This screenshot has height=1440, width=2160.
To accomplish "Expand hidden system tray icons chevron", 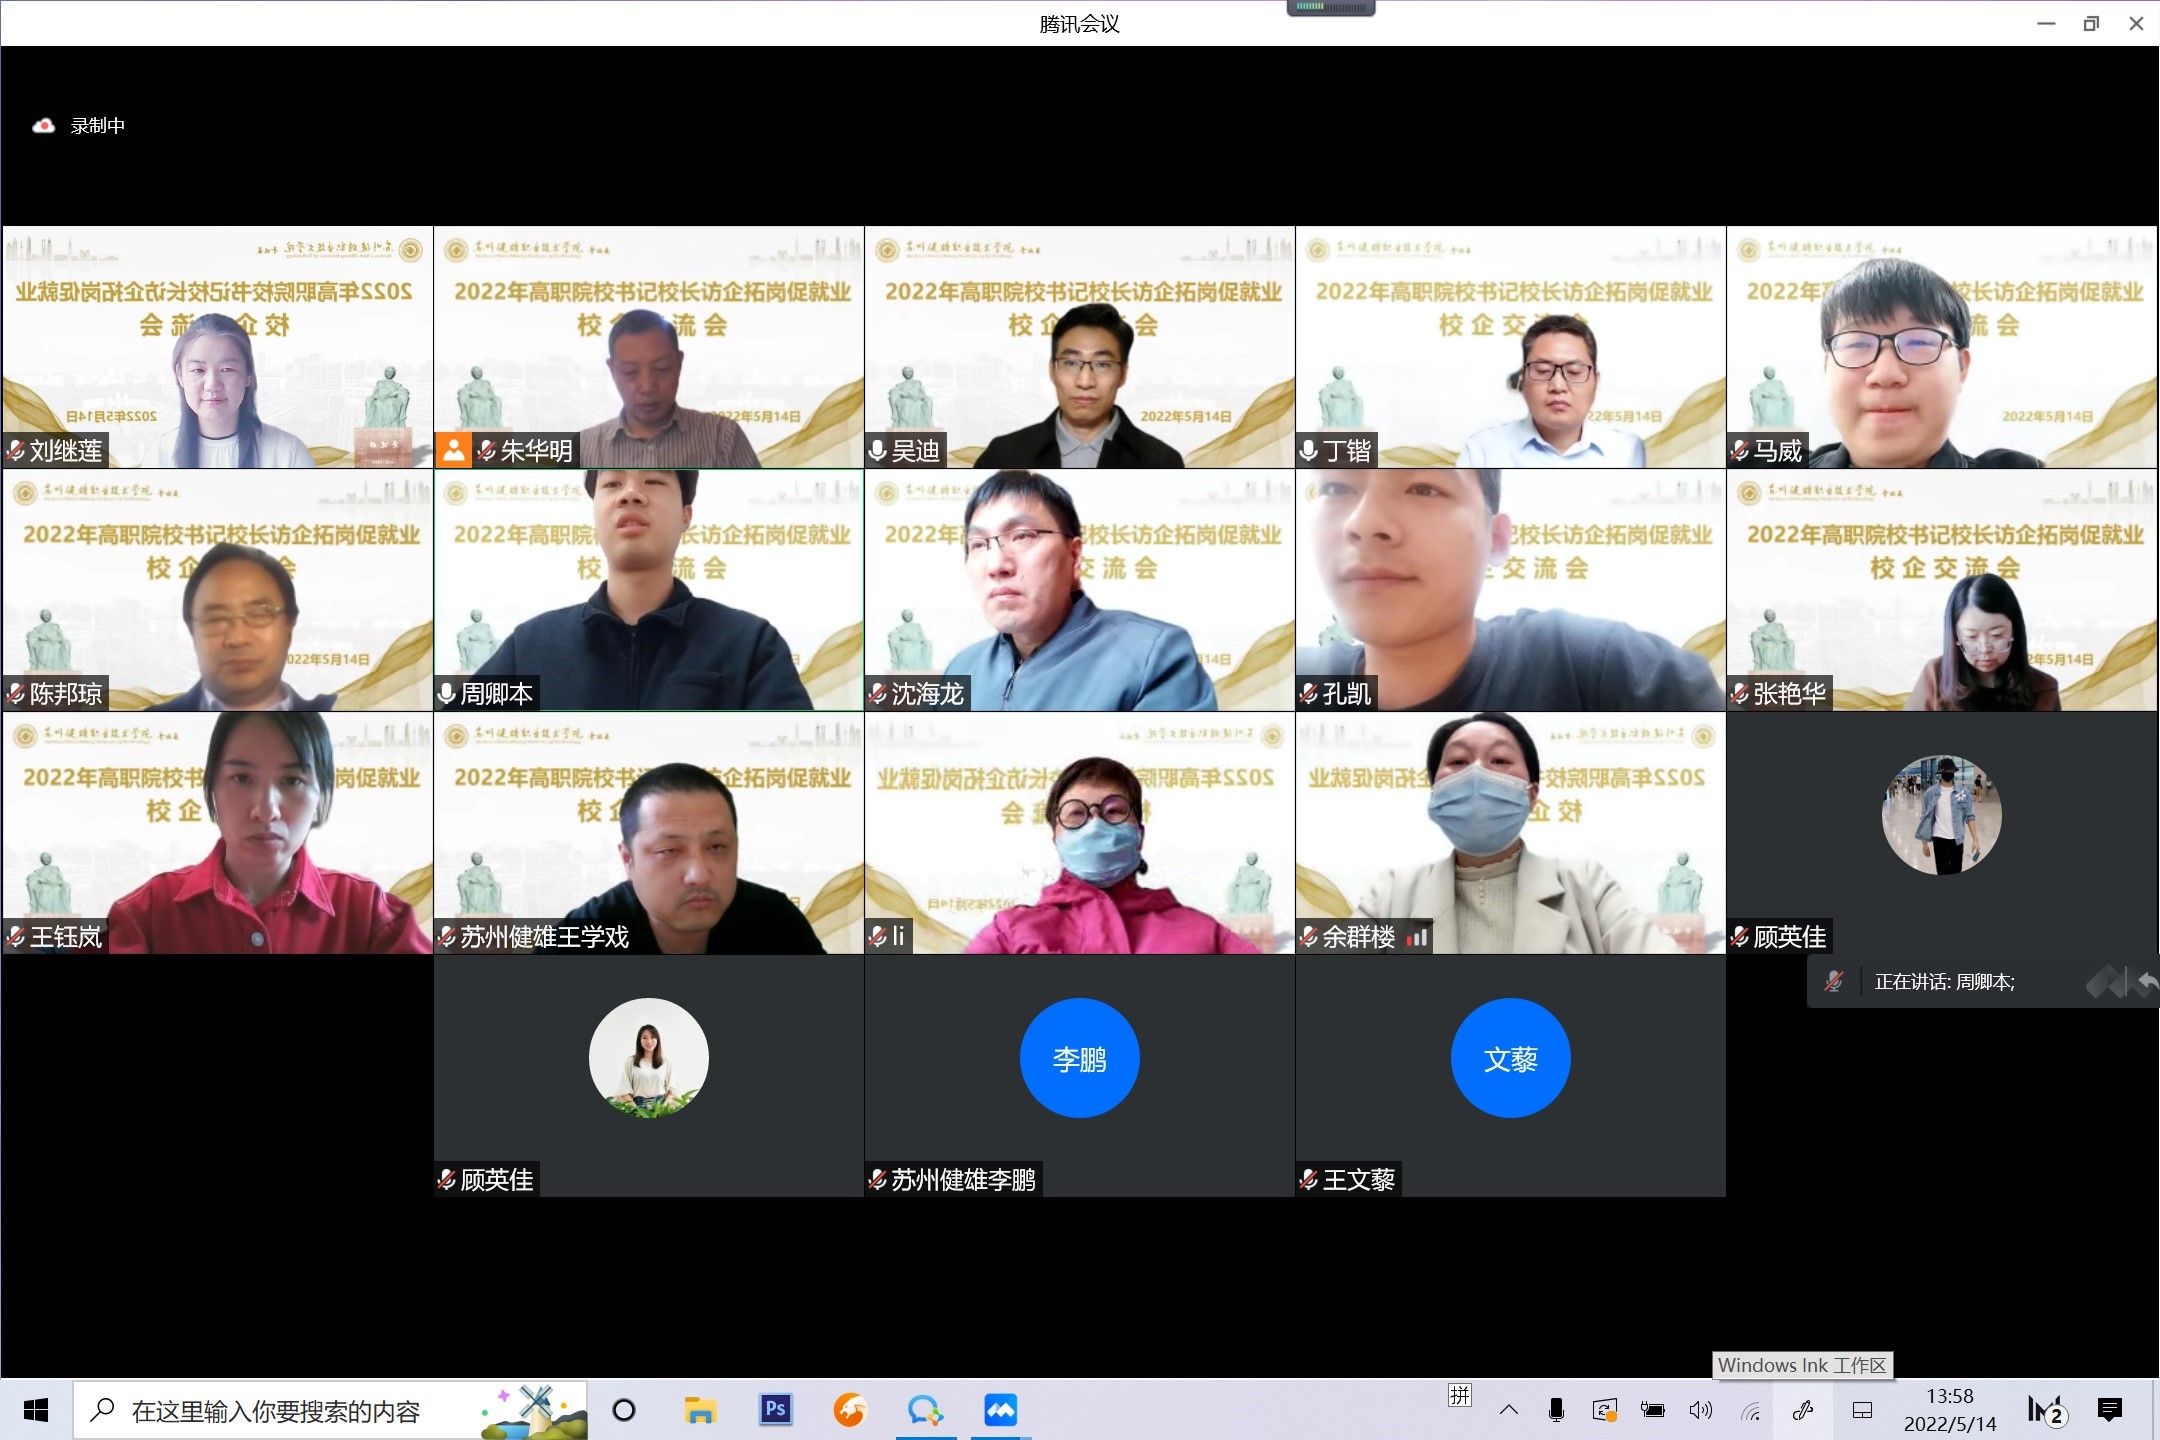I will [x=1509, y=1410].
